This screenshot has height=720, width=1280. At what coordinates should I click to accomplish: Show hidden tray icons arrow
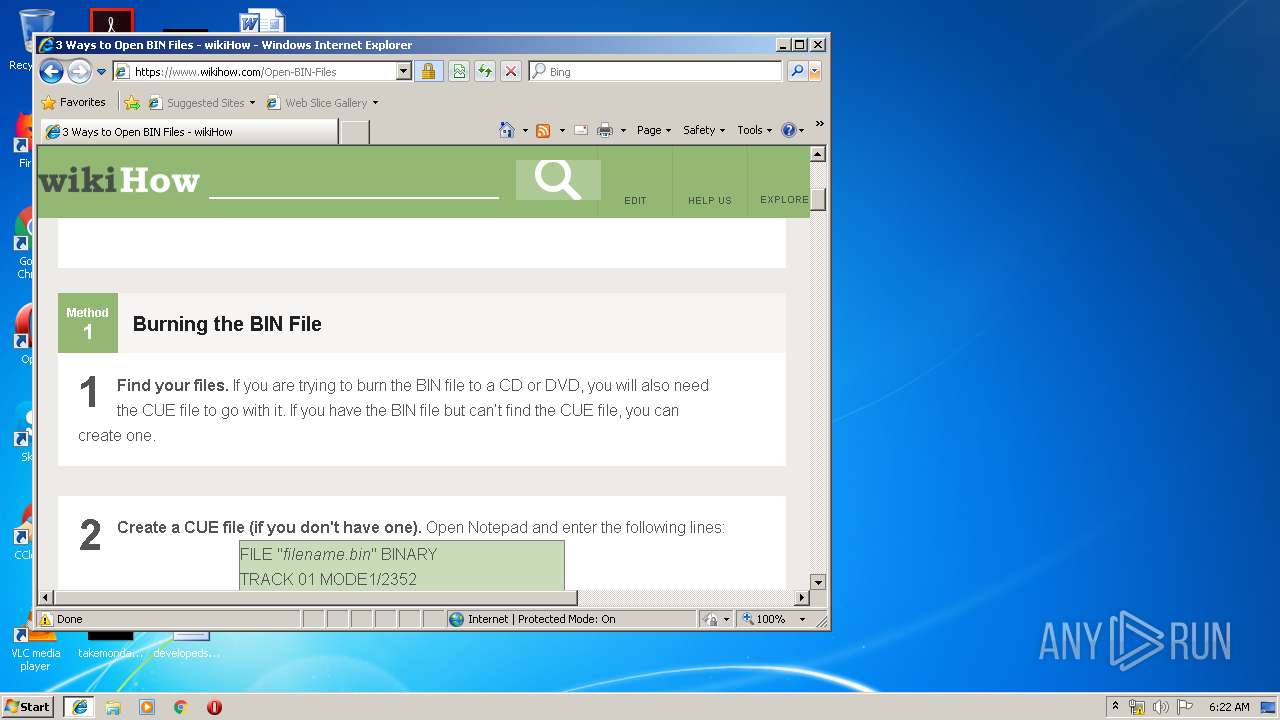click(1116, 706)
